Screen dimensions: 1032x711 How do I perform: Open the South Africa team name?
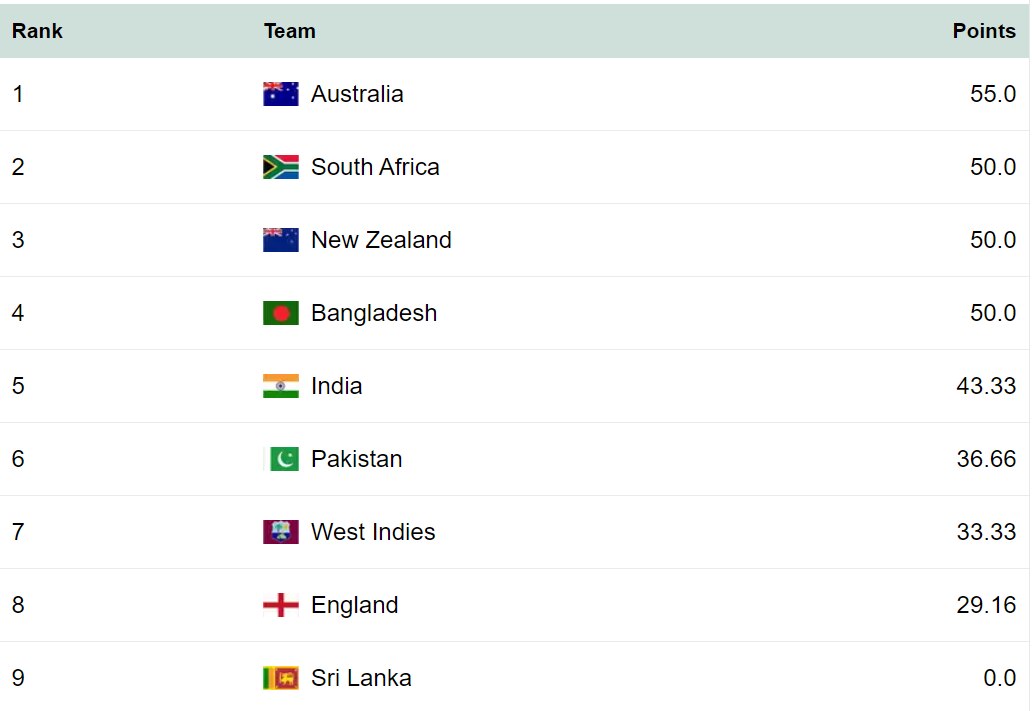click(375, 167)
